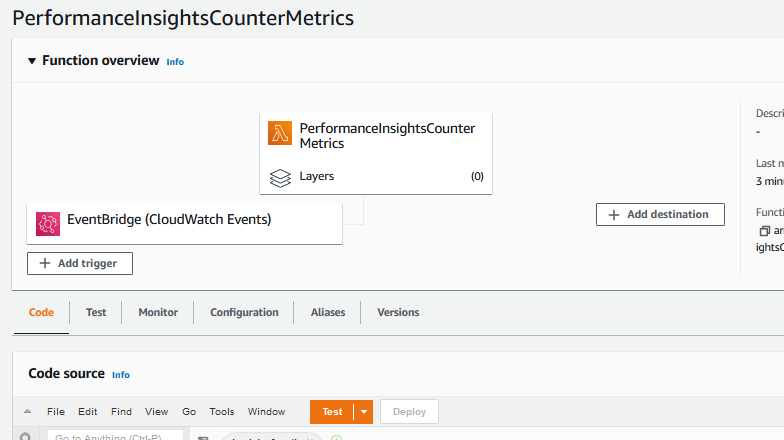Open Info link beside Function overview

click(x=175, y=62)
